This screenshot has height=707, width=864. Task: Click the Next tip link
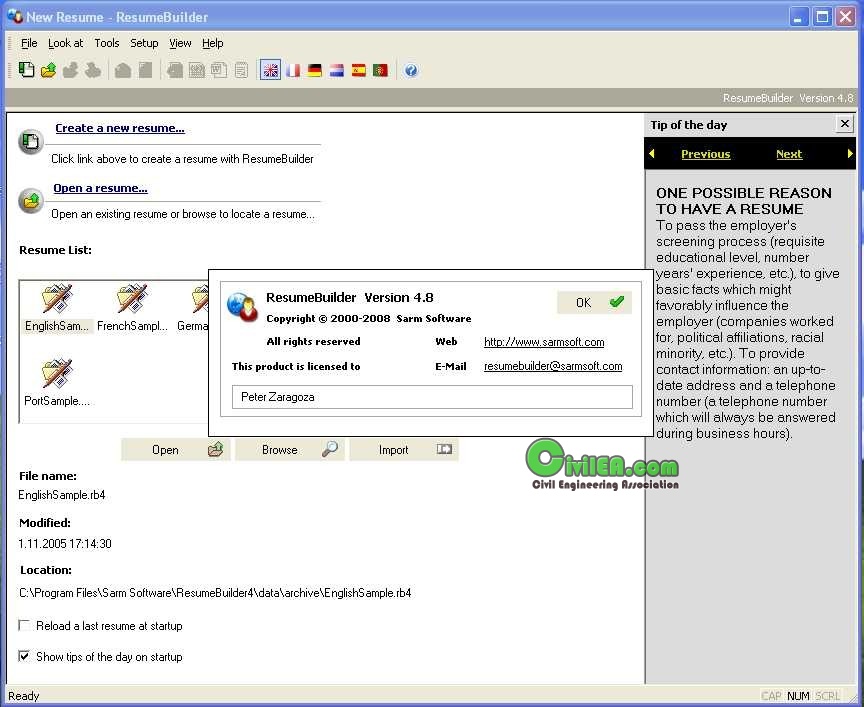pos(789,154)
